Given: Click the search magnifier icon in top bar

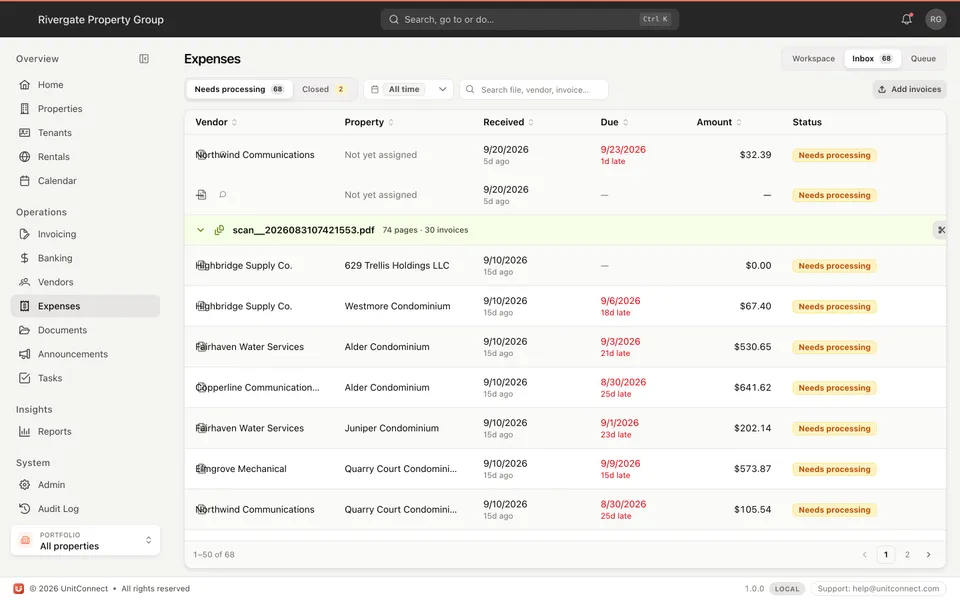Looking at the screenshot, I should (x=394, y=20).
